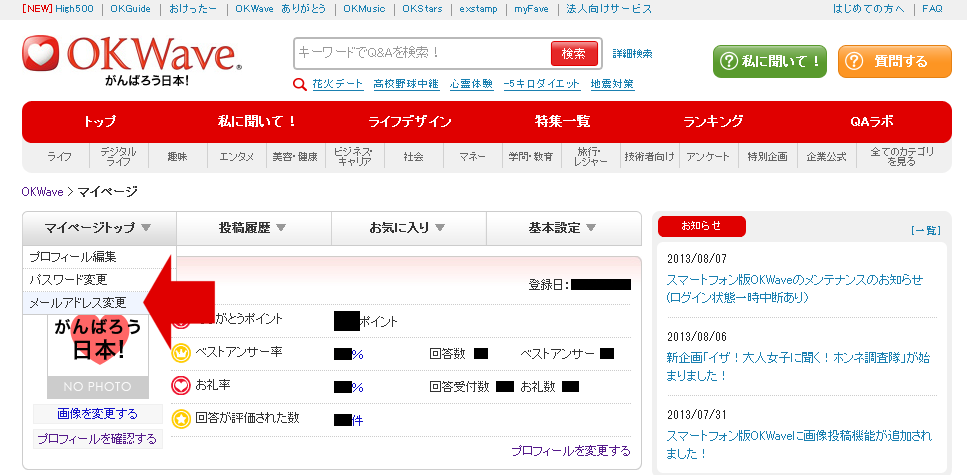Click the heart icon beside お礼率

pyautogui.click(x=181, y=386)
